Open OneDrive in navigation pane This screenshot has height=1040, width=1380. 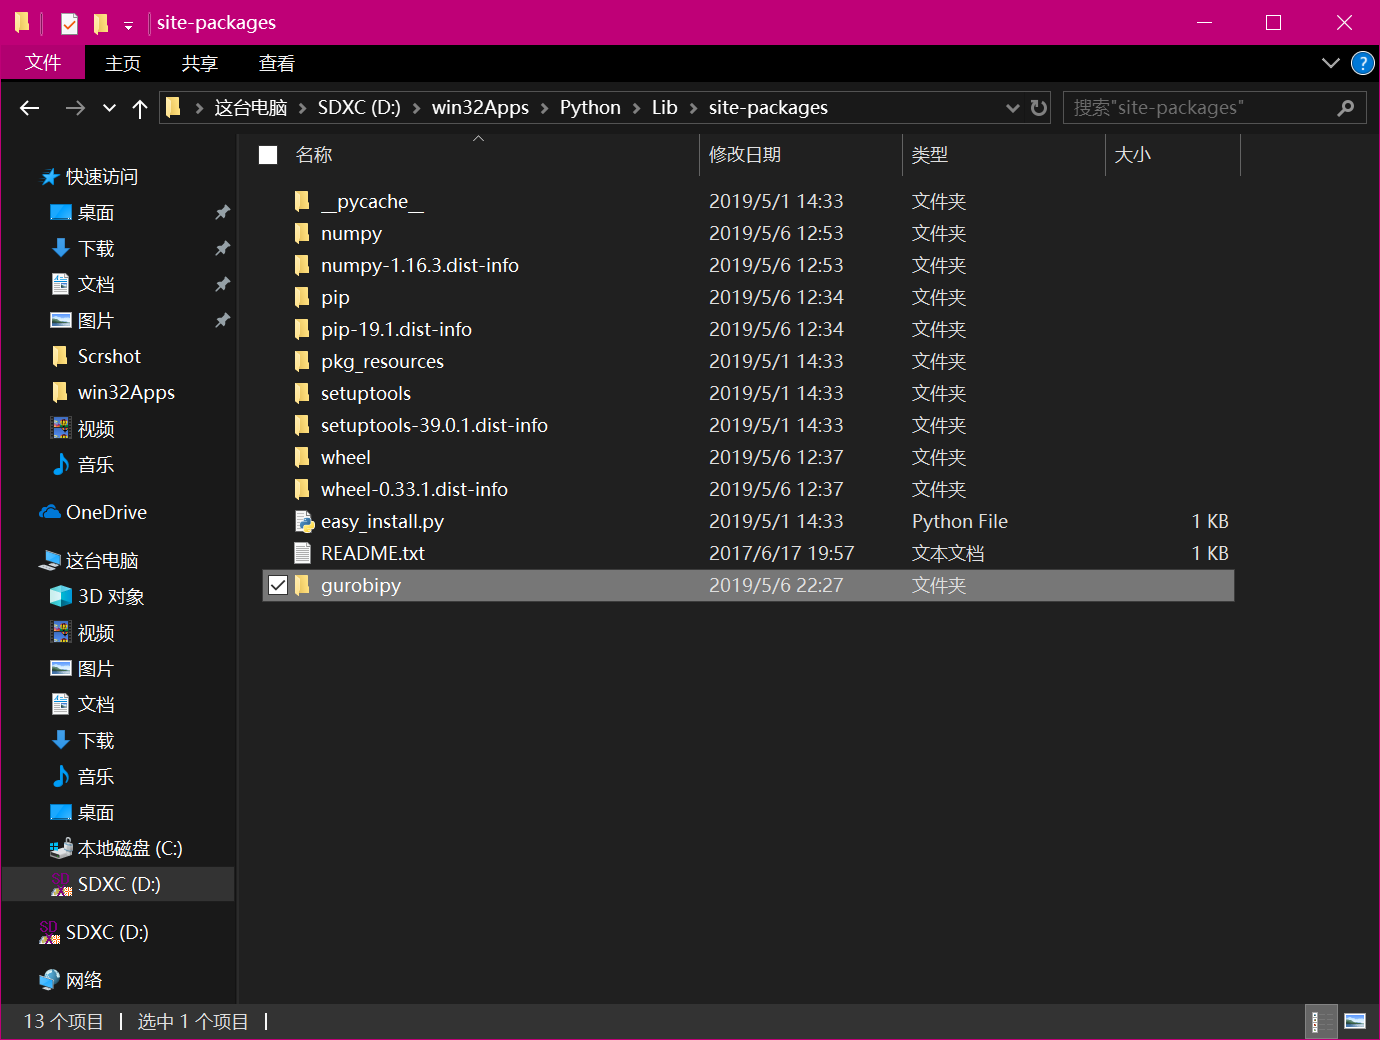coord(106,513)
